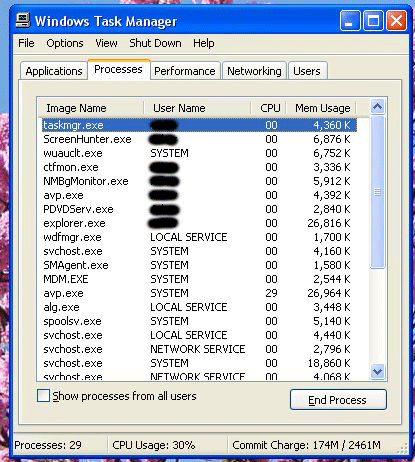
Task: Select the PDVDServ.exe process
Action: click(x=199, y=209)
